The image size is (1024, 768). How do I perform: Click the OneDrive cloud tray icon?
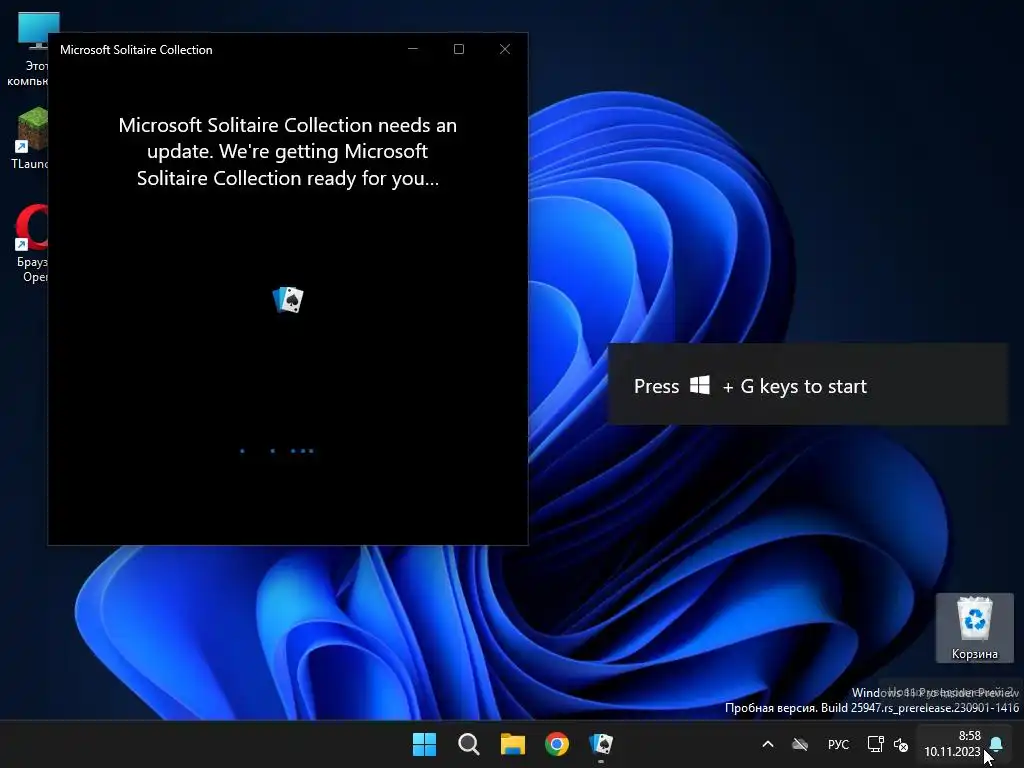click(x=800, y=744)
